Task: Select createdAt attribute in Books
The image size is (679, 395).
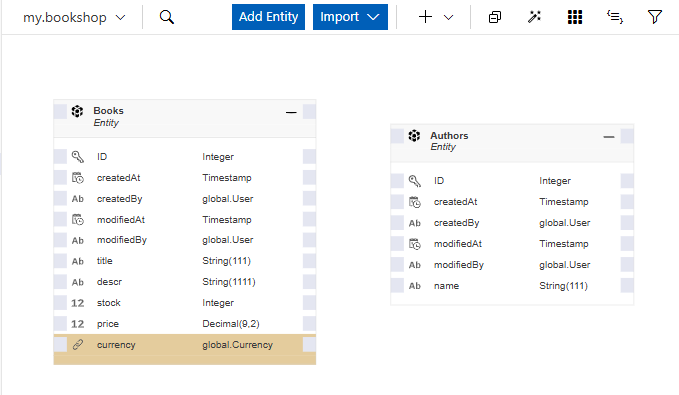Action: click(x=118, y=178)
